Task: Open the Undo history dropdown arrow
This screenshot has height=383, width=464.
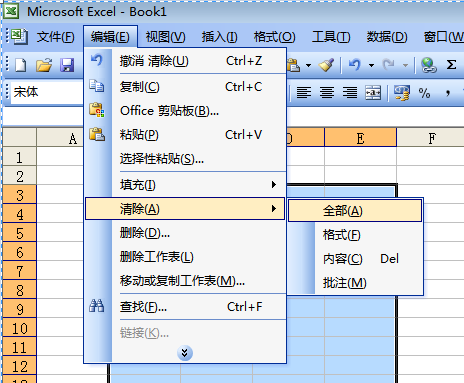Action: pyautogui.click(x=371, y=65)
